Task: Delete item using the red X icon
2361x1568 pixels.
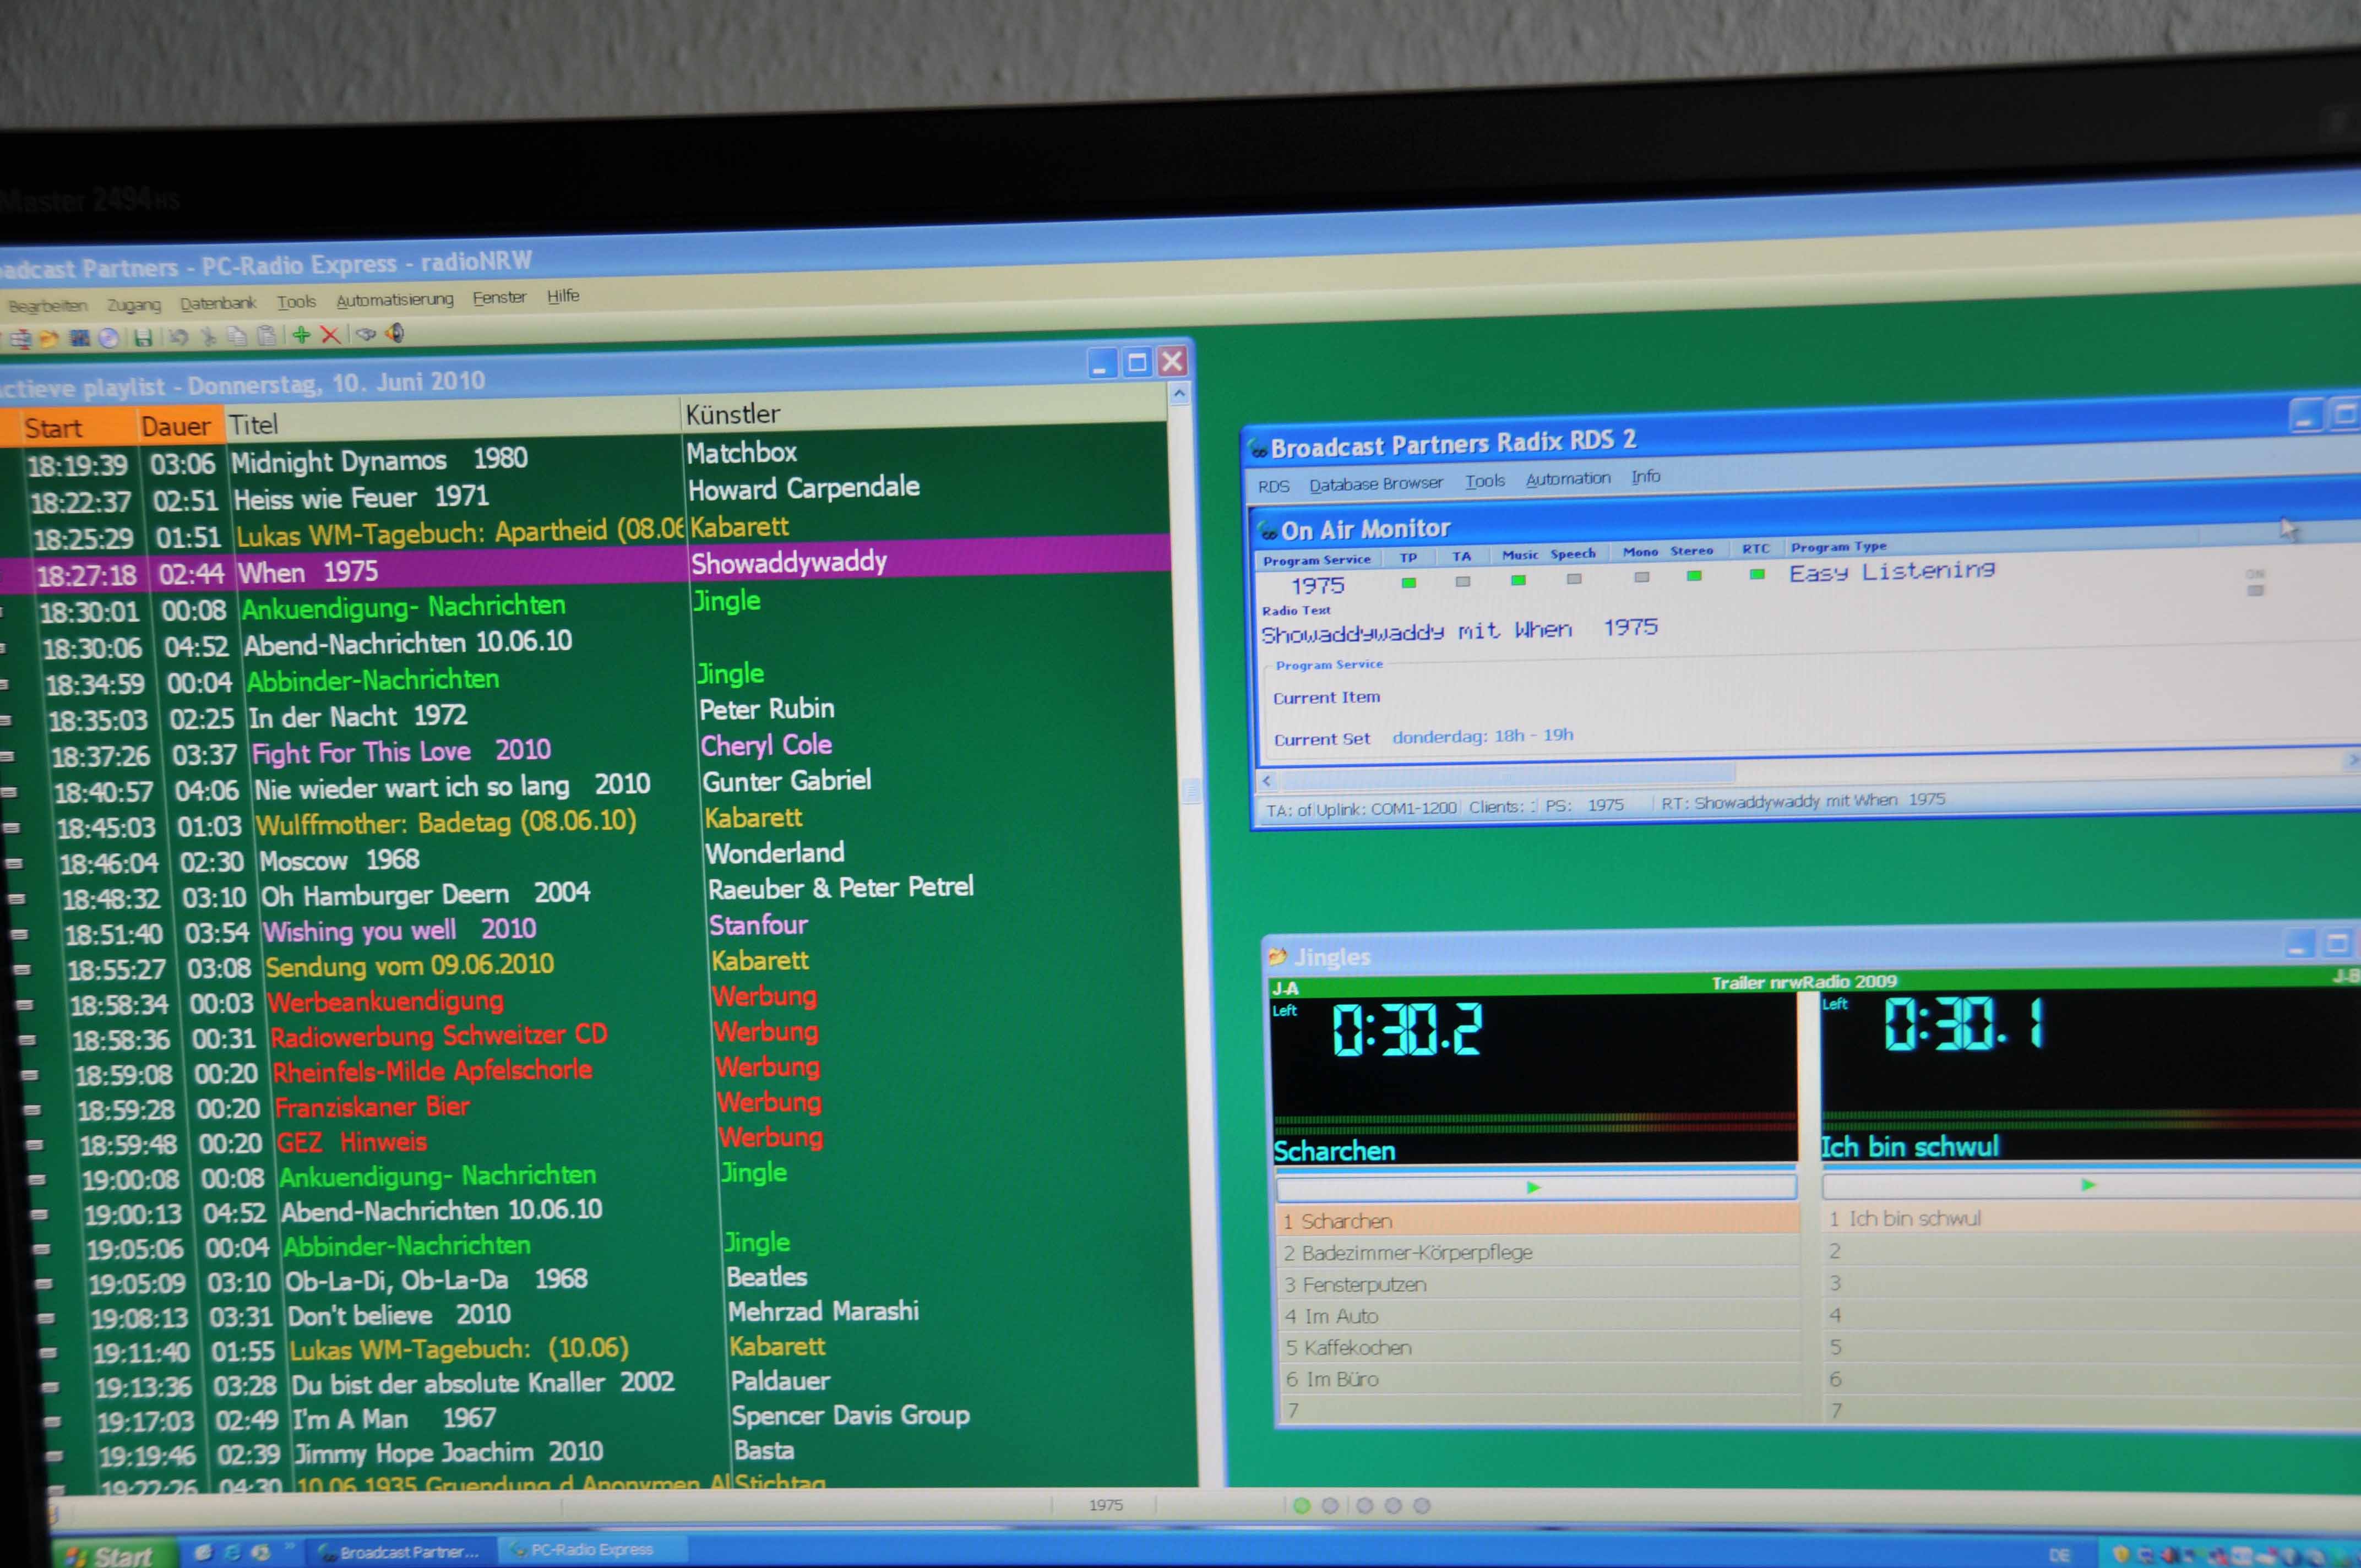Action: point(330,334)
